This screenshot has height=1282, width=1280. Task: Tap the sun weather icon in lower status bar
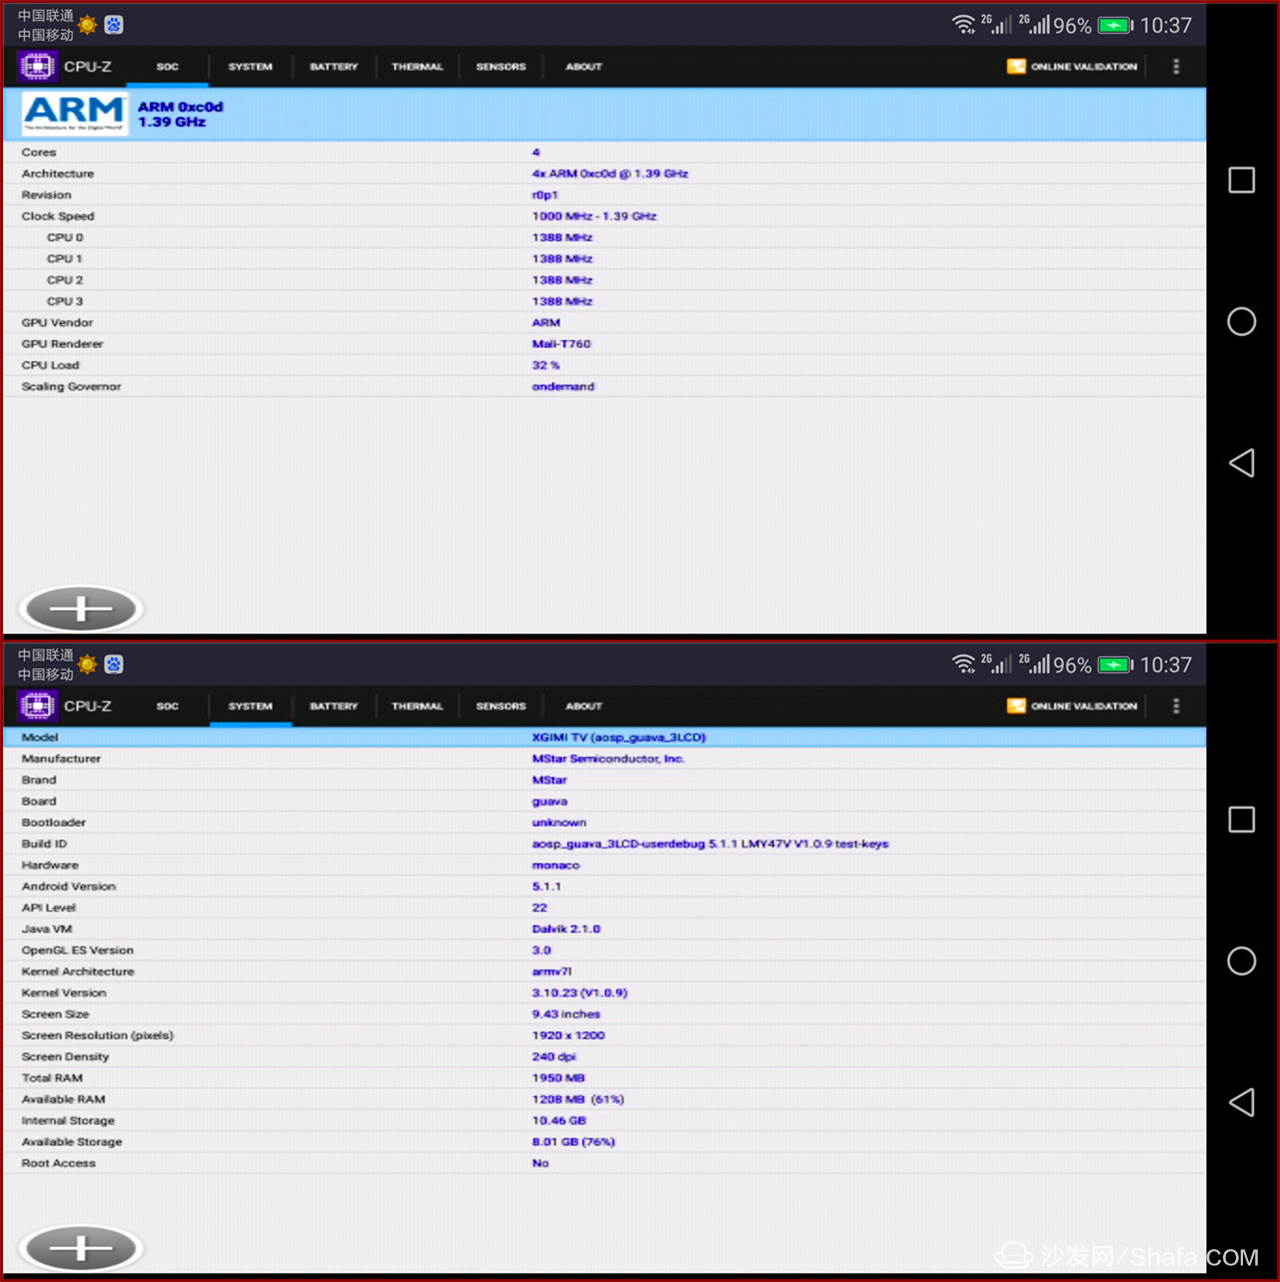point(88,665)
